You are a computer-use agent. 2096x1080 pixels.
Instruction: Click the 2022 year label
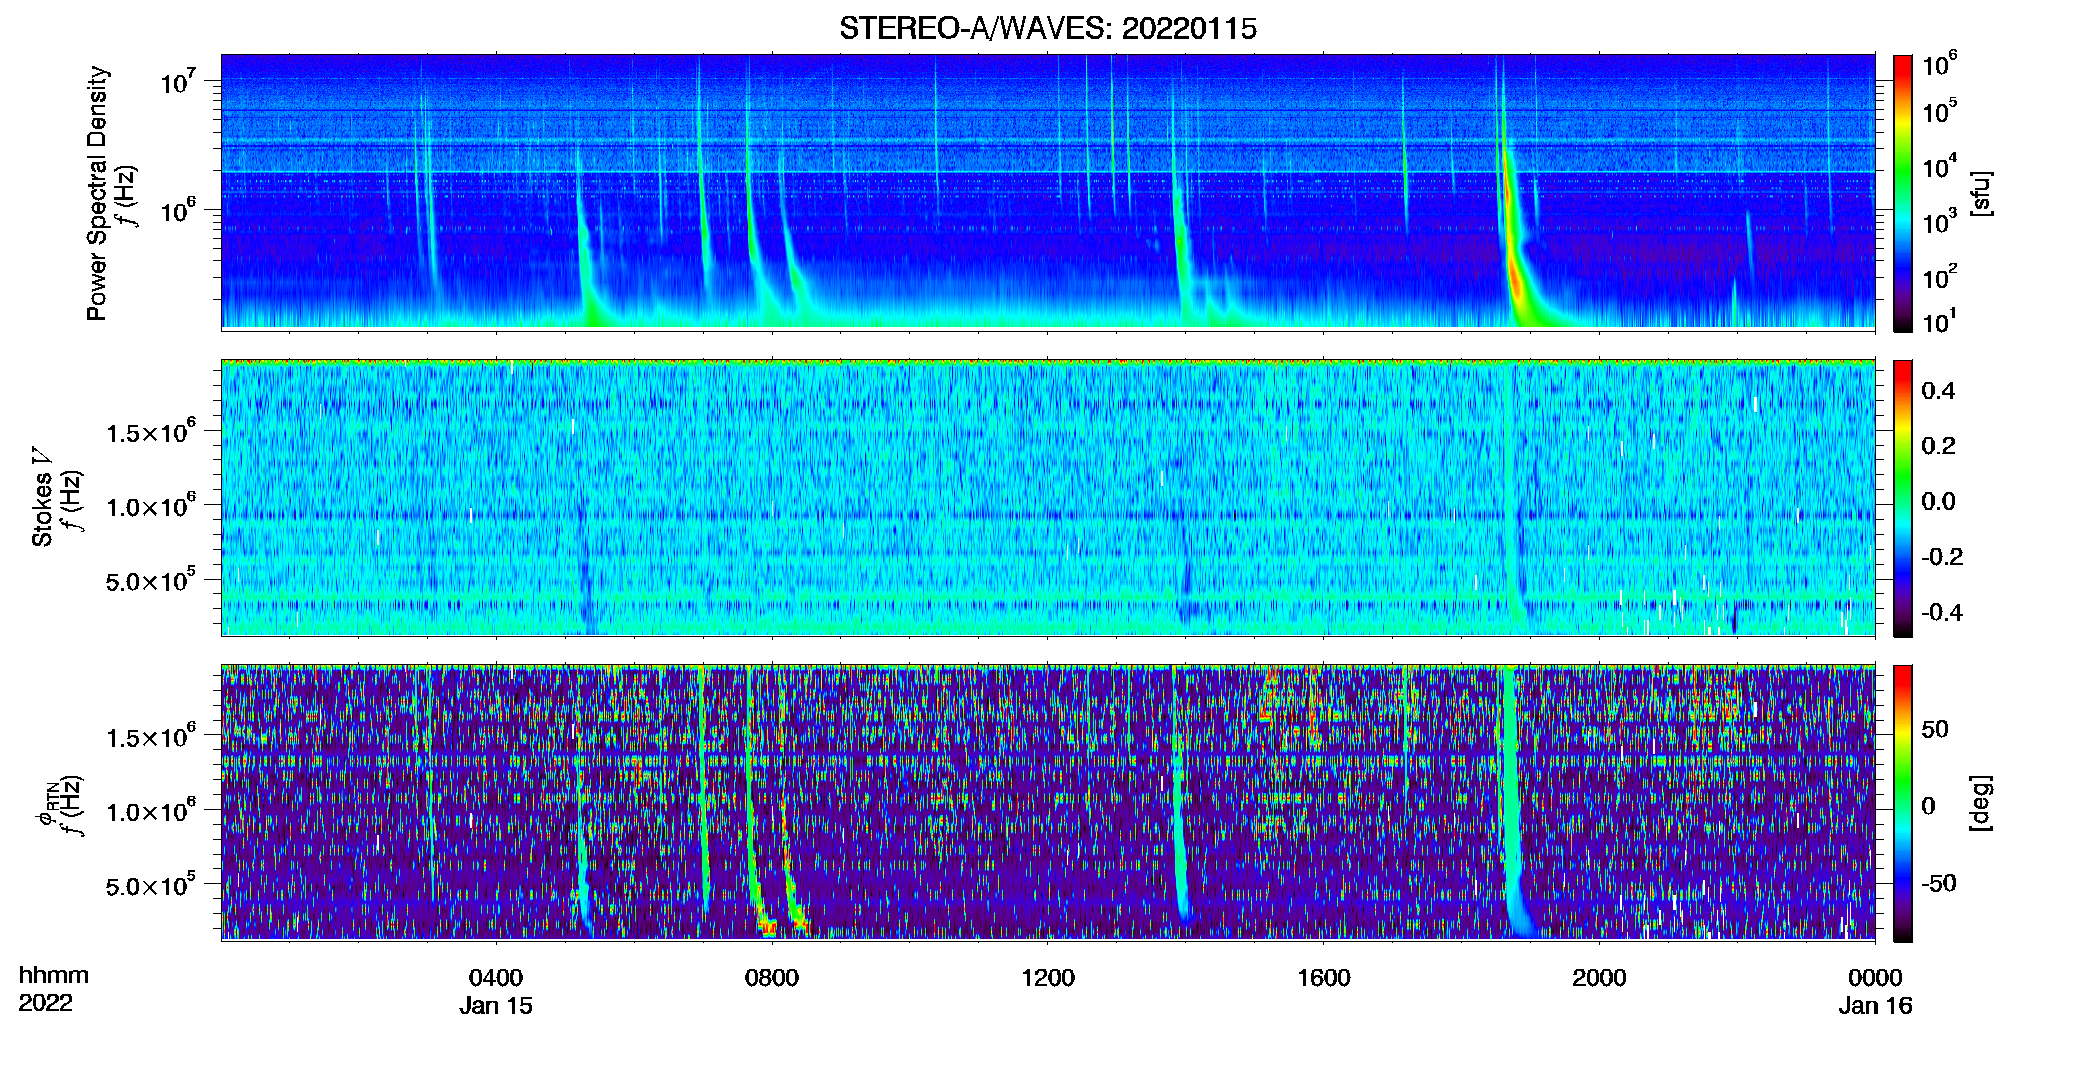coord(46,1003)
